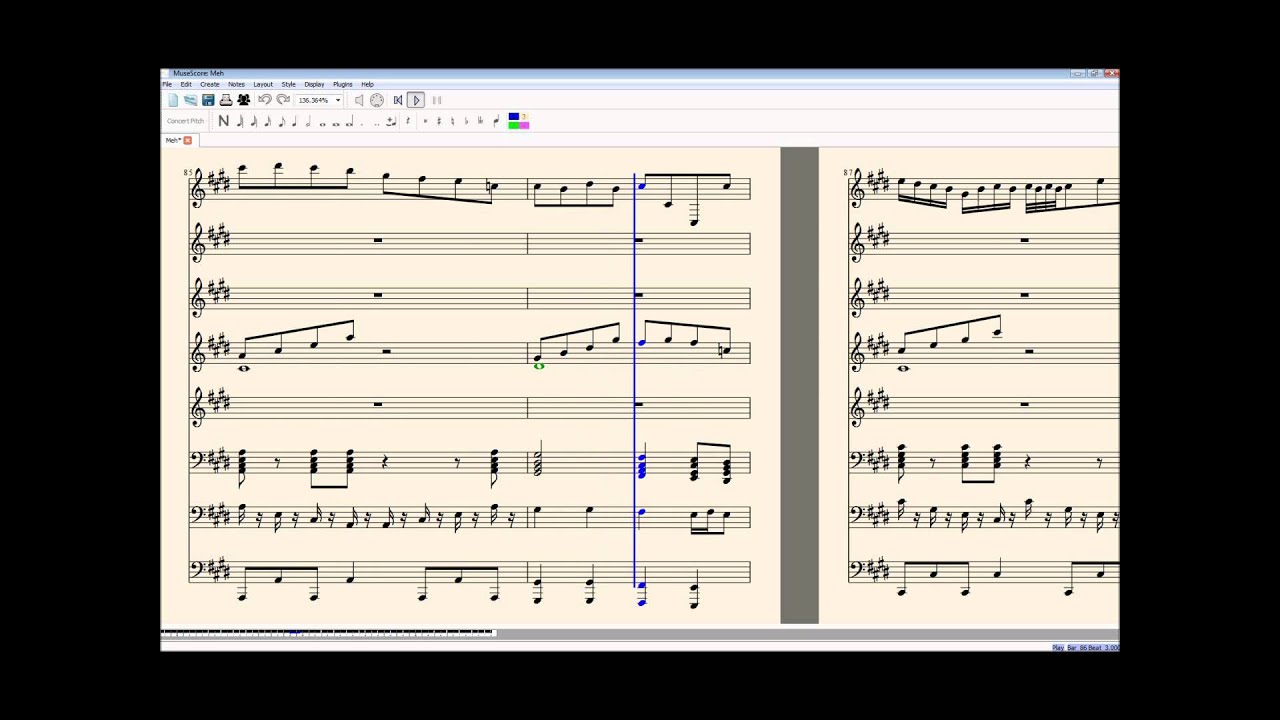Flip note stem direction icon
The width and height of the screenshot is (1280, 720).
[x=496, y=121]
